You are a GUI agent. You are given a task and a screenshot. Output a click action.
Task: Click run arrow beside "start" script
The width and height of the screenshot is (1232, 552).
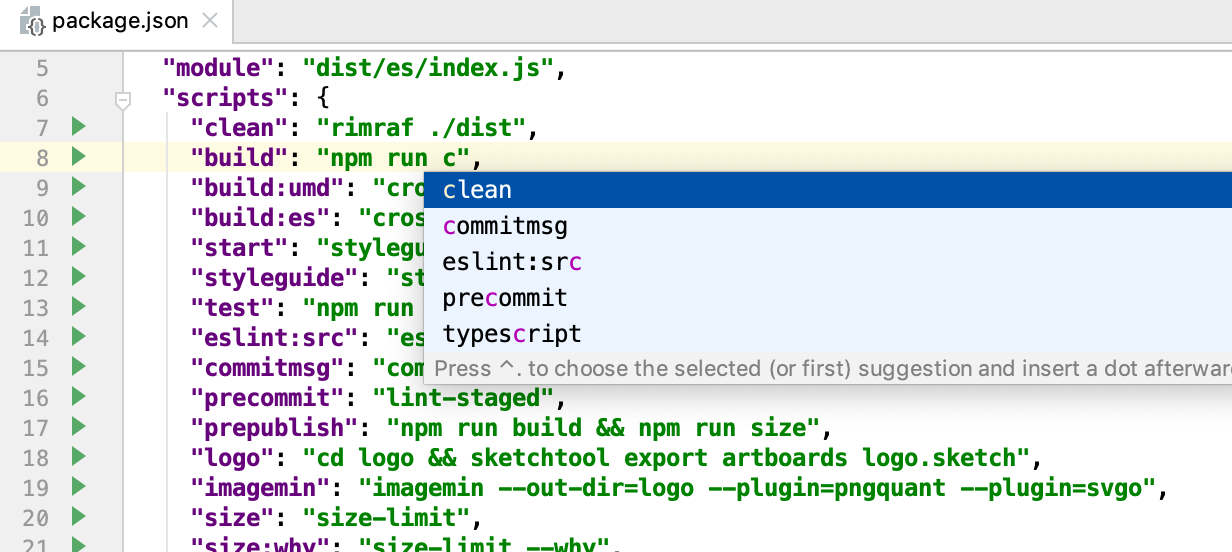point(79,247)
